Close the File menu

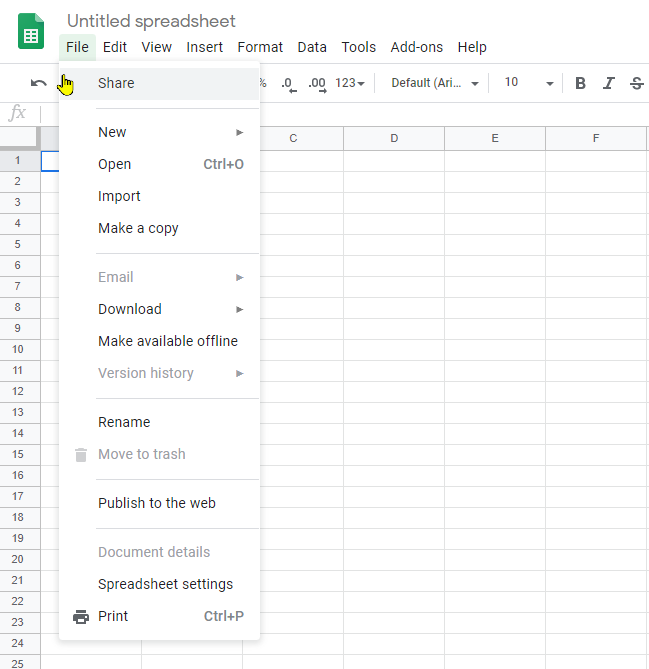tap(77, 47)
